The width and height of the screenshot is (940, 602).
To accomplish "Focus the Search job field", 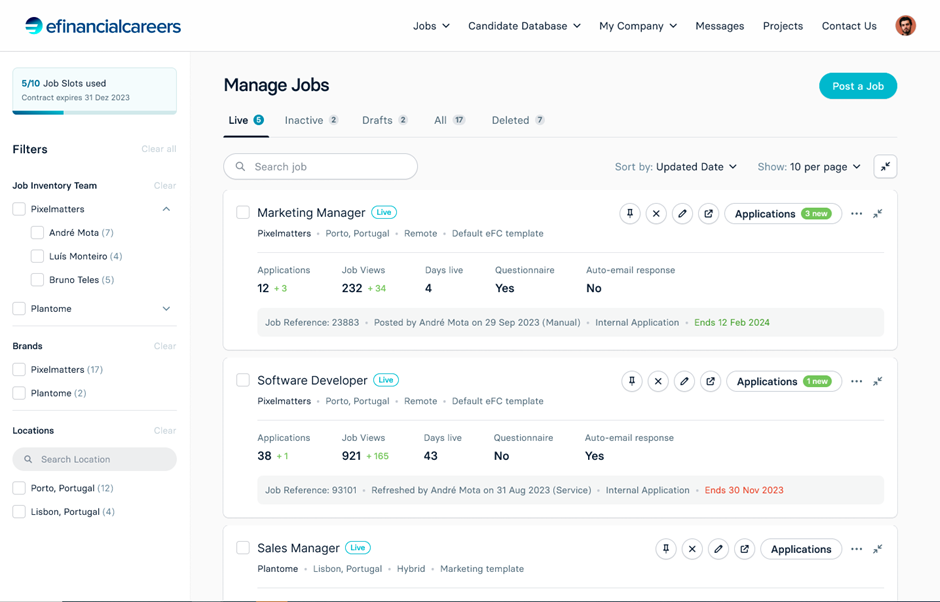I will point(320,167).
